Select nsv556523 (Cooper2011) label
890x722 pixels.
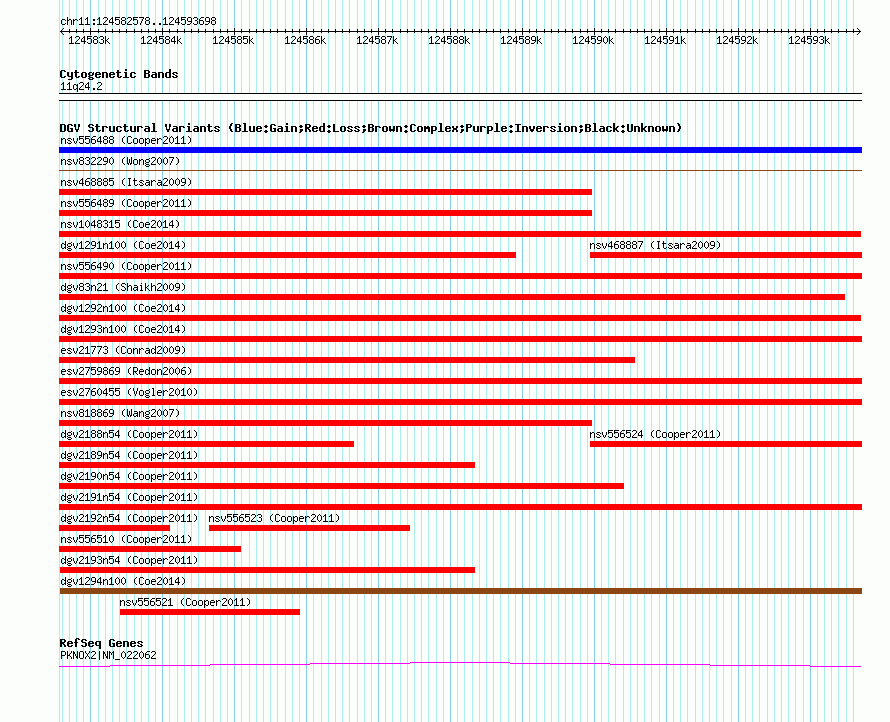[274, 518]
